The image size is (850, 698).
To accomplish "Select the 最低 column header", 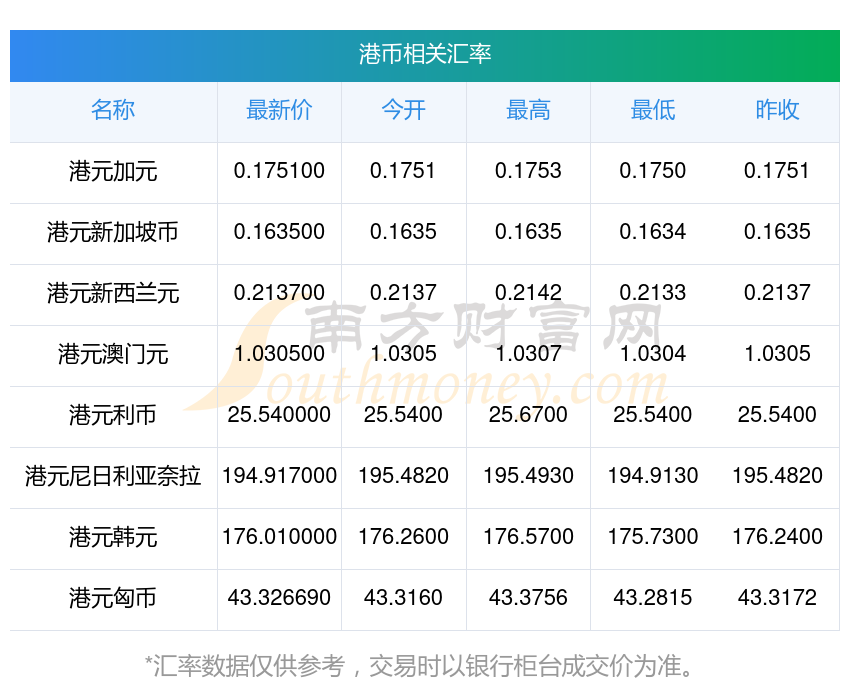I will point(653,110).
